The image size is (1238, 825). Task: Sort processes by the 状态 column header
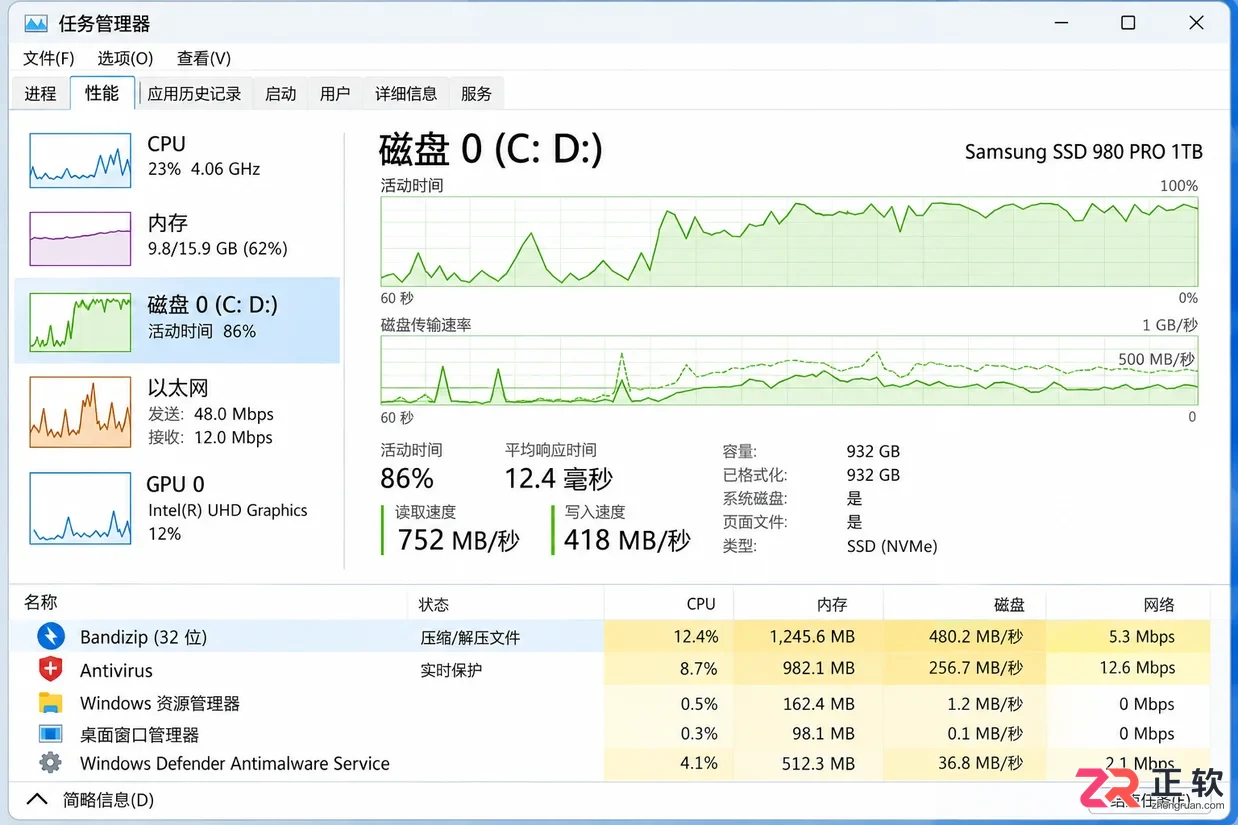tap(434, 604)
